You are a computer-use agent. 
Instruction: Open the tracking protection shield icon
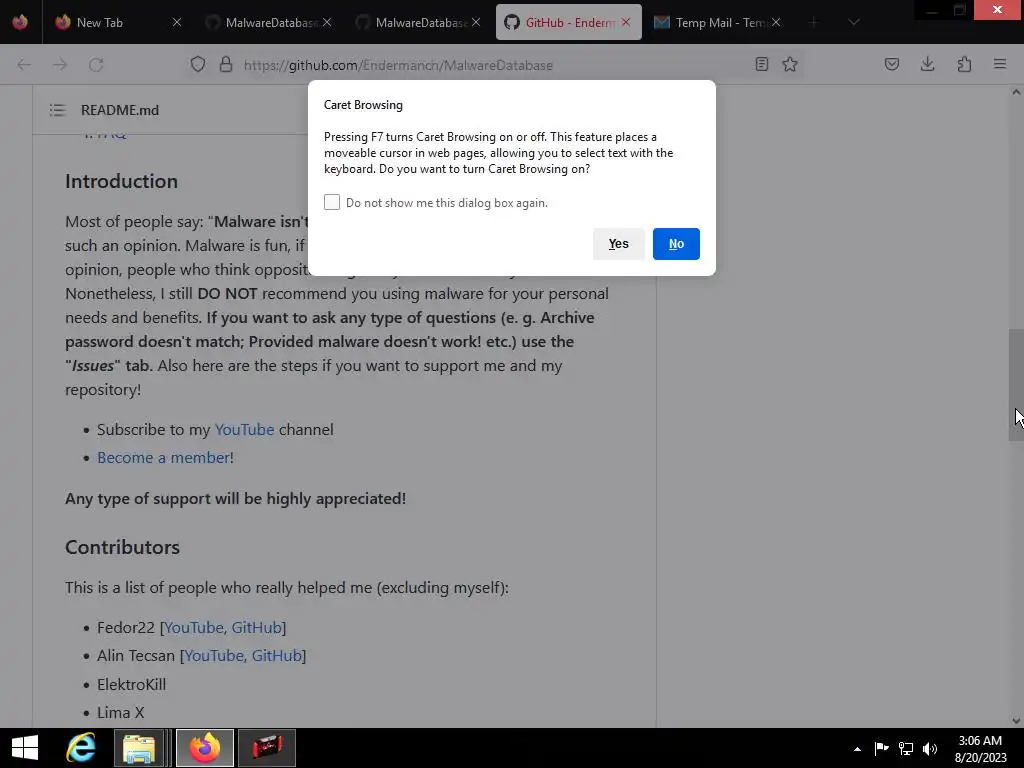[198, 64]
